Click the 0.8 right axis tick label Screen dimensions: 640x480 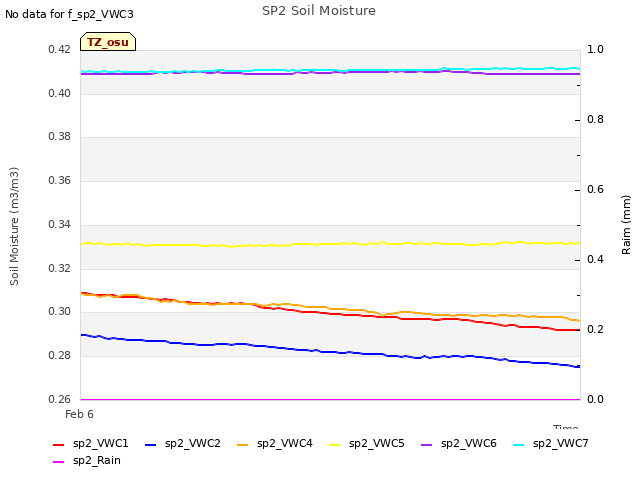click(595, 120)
